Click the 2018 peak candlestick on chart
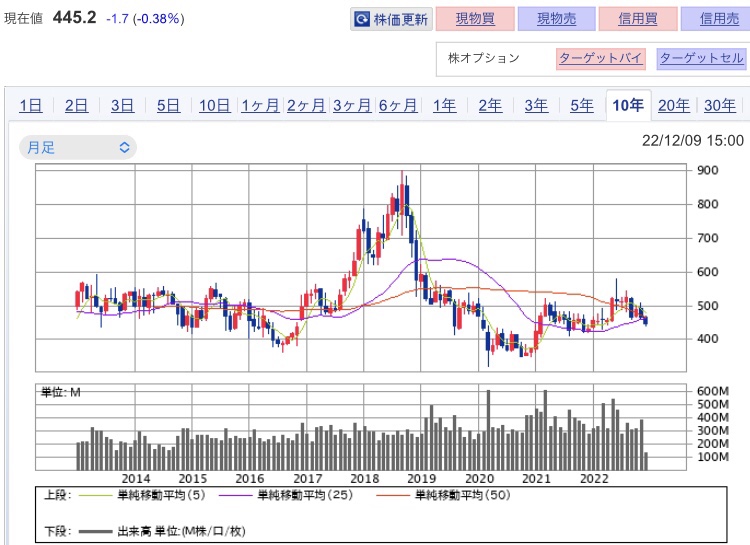Viewport: 750px width, 545px height. point(402,199)
